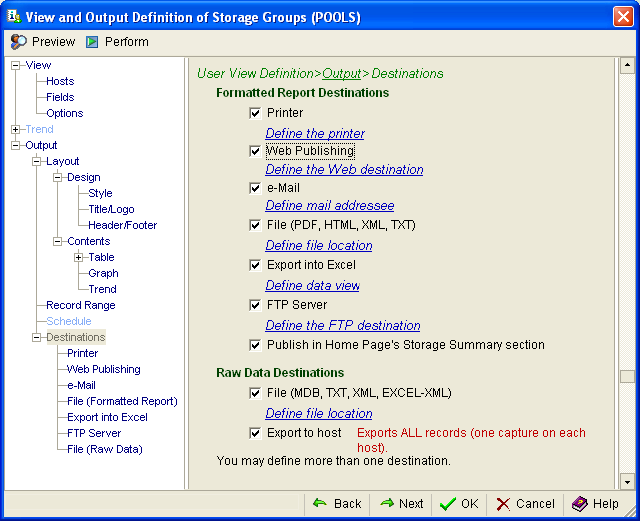Uncheck Publish in Home Page's Storage Summary
Viewport: 640px width, 521px height.
[x=255, y=345]
